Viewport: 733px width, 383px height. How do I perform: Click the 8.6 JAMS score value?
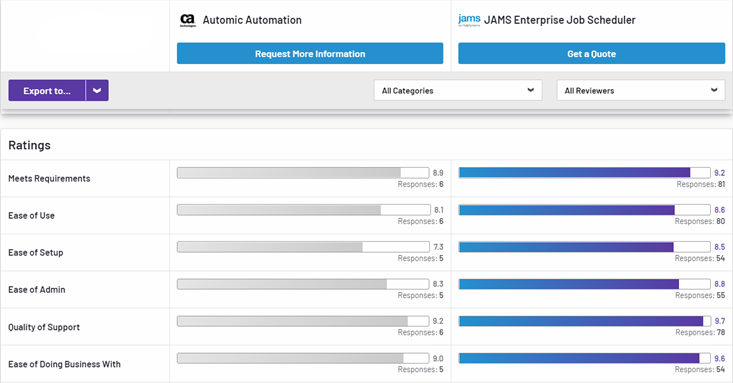pos(719,210)
